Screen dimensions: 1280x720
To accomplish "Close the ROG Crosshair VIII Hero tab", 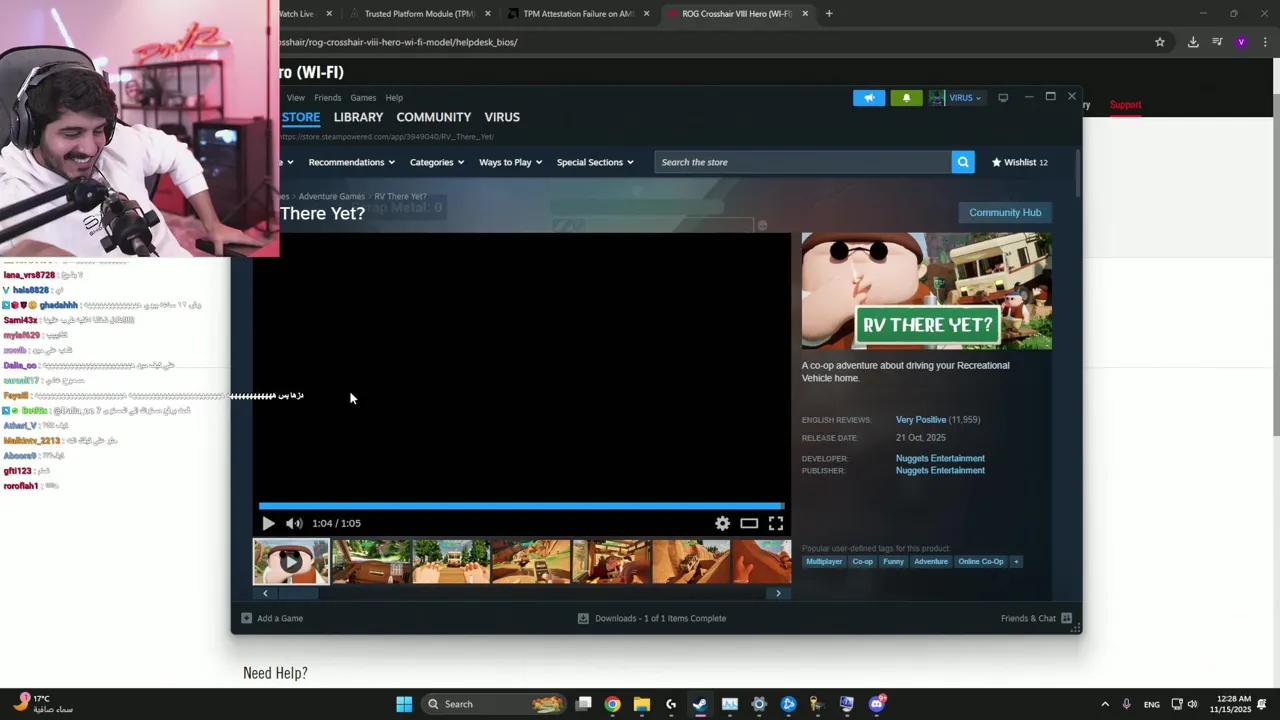I will (805, 14).
